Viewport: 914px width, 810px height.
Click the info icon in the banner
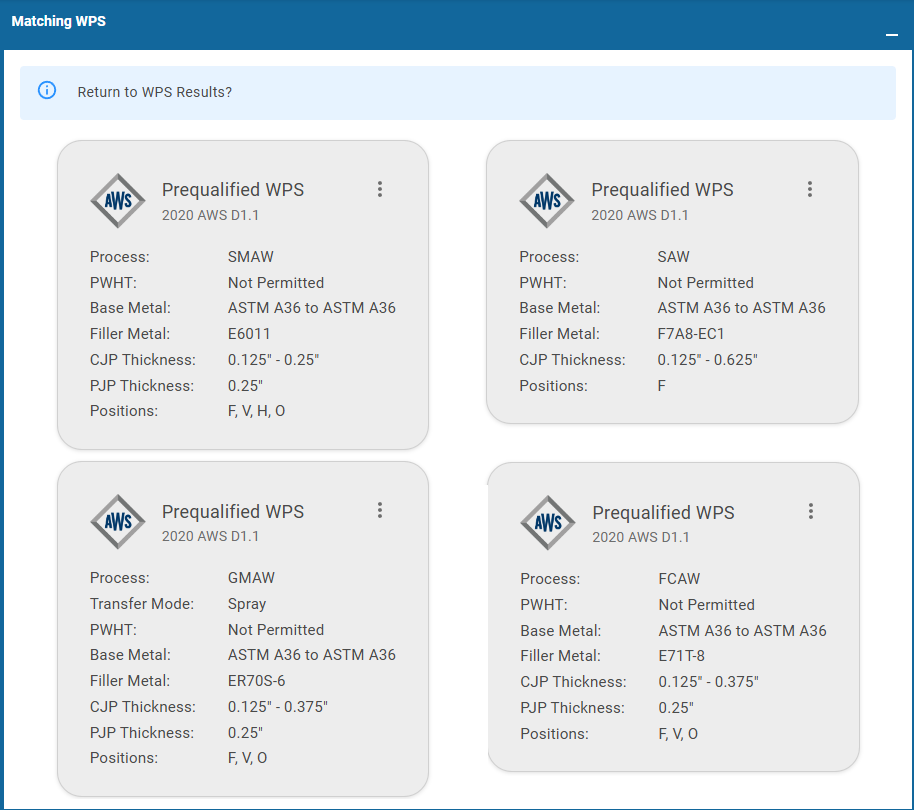click(x=47, y=91)
